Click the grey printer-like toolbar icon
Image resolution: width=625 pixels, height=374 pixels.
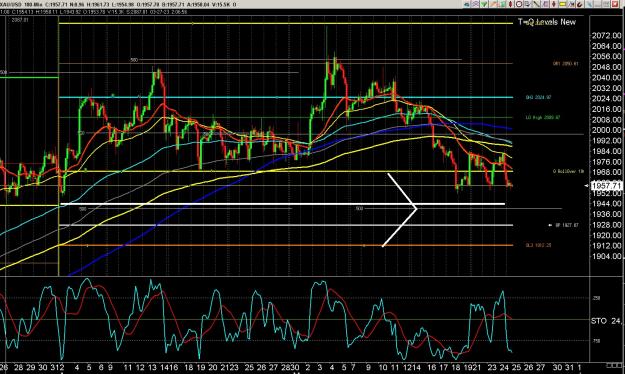coord(527,4)
